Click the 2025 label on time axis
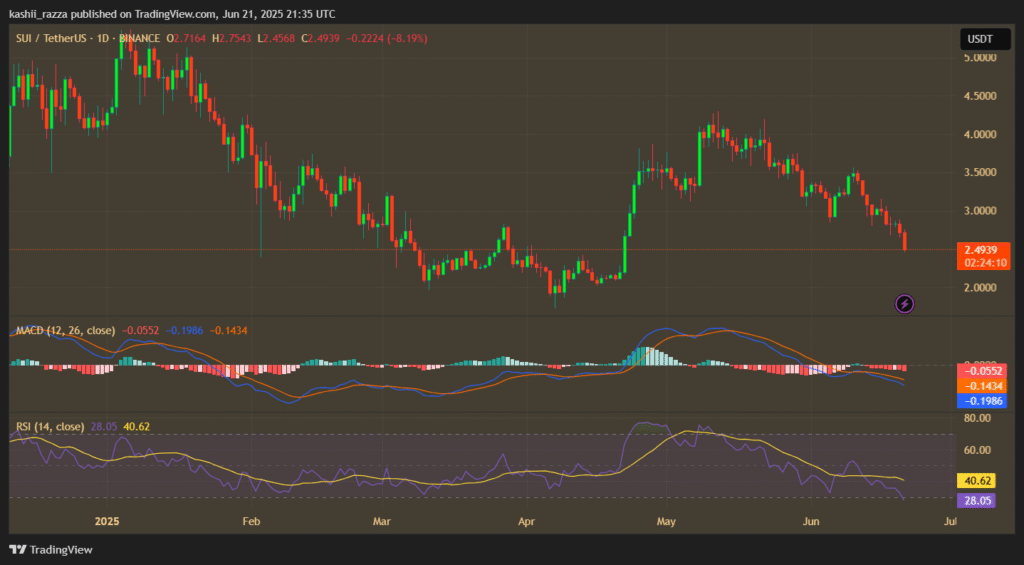Screen dimensions: 1024x565 pyautogui.click(x=107, y=521)
